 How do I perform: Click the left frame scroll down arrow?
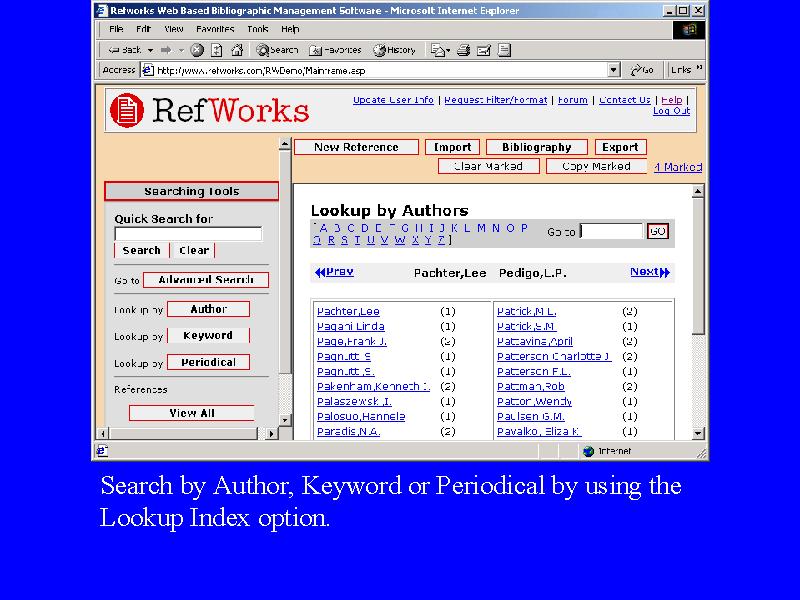(285, 420)
